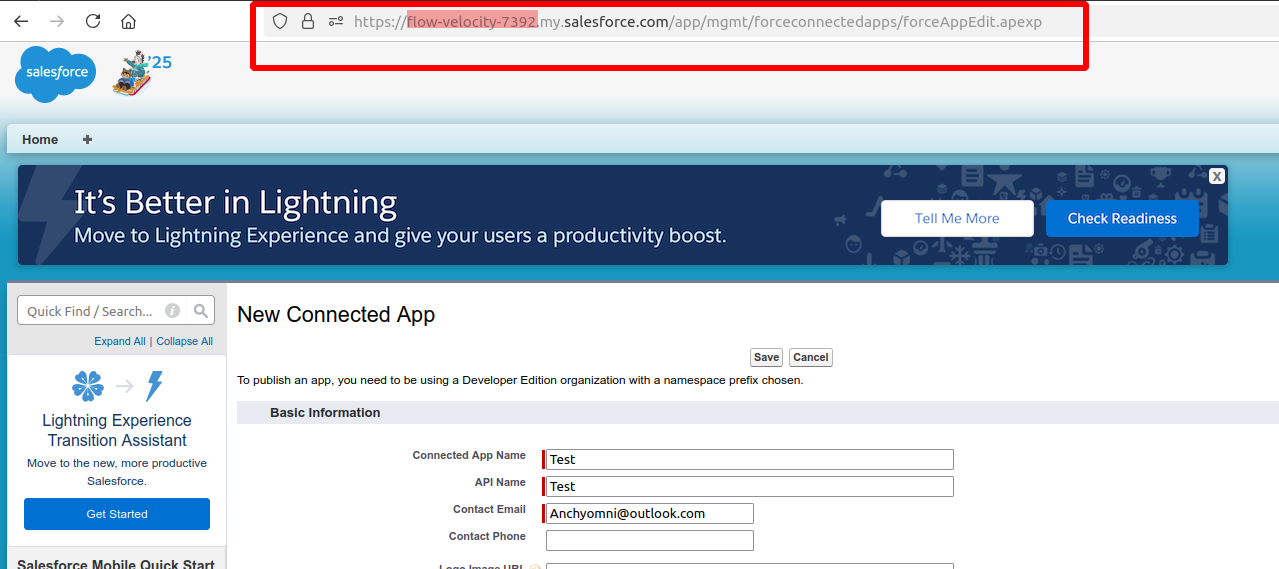The height and width of the screenshot is (569, 1279).
Task: Cancel the new connected app
Action: [811, 357]
